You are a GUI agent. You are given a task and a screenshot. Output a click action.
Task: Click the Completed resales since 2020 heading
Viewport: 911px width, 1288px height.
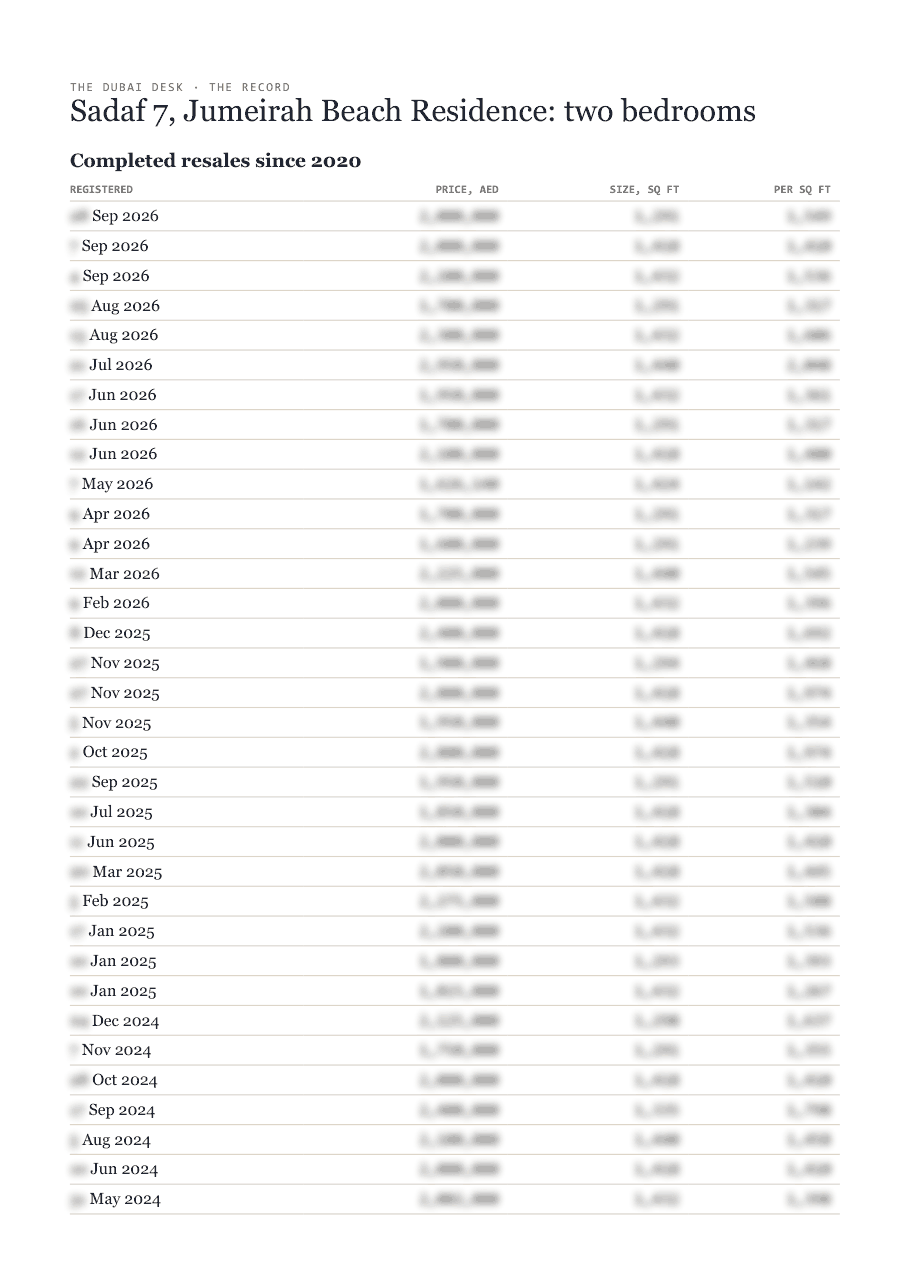click(216, 160)
